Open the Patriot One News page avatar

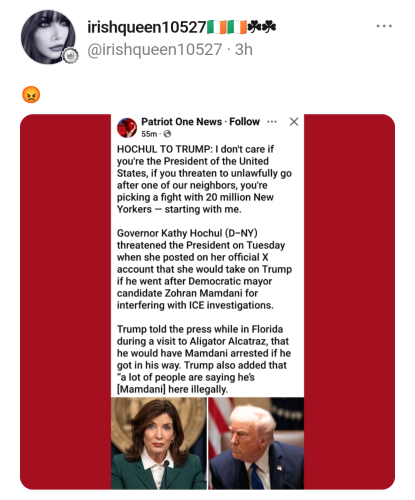click(127, 128)
